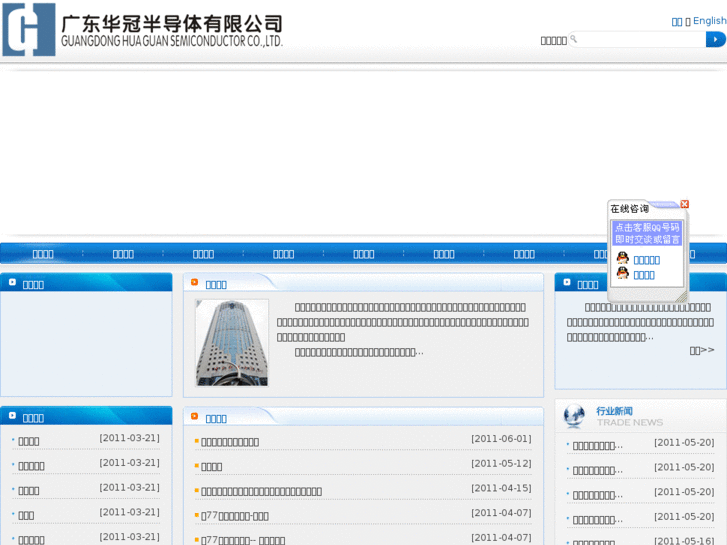727x545 pixels.
Task: Open the office tower building photo
Action: (x=232, y=343)
